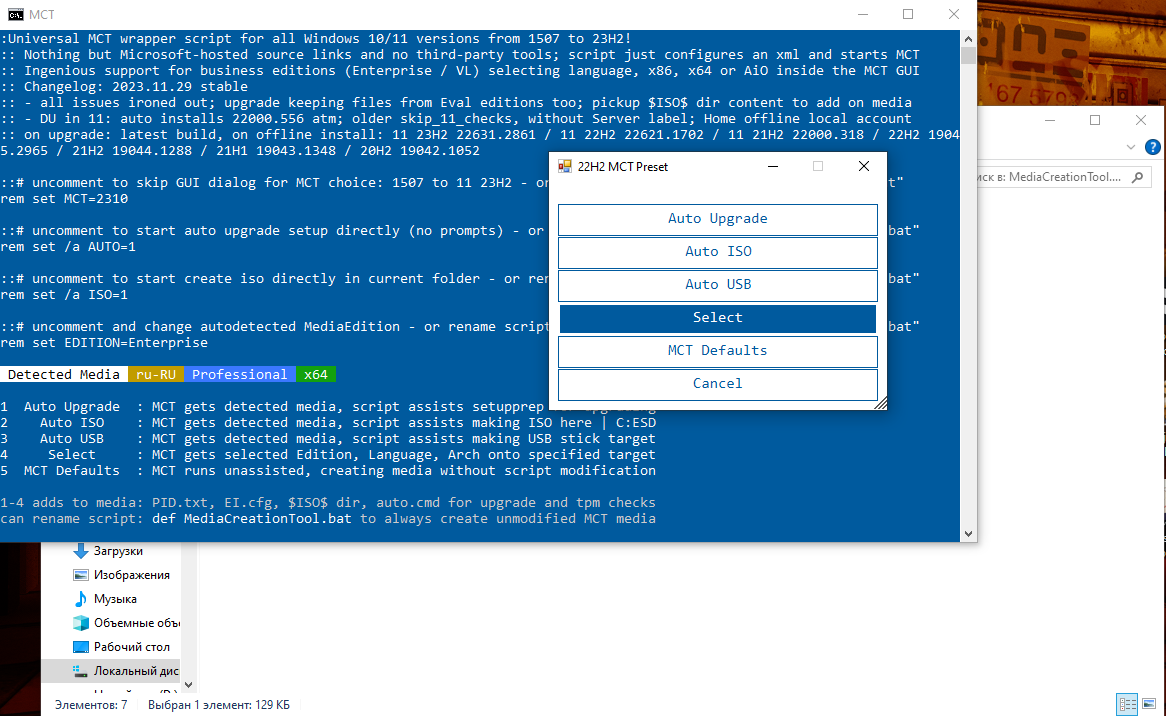Cancel the 22H2 MCT Preset dialog
Screen dimensions: 1166x716
coord(717,384)
